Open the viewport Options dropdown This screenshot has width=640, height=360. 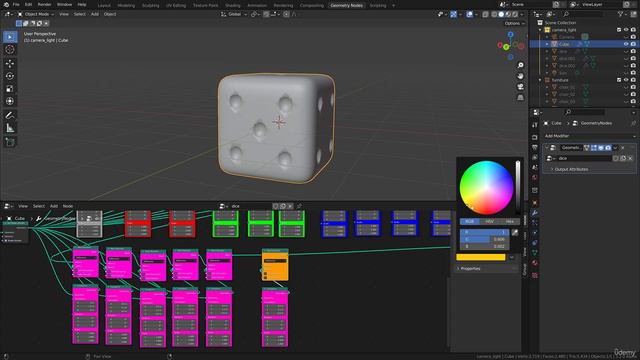514,23
